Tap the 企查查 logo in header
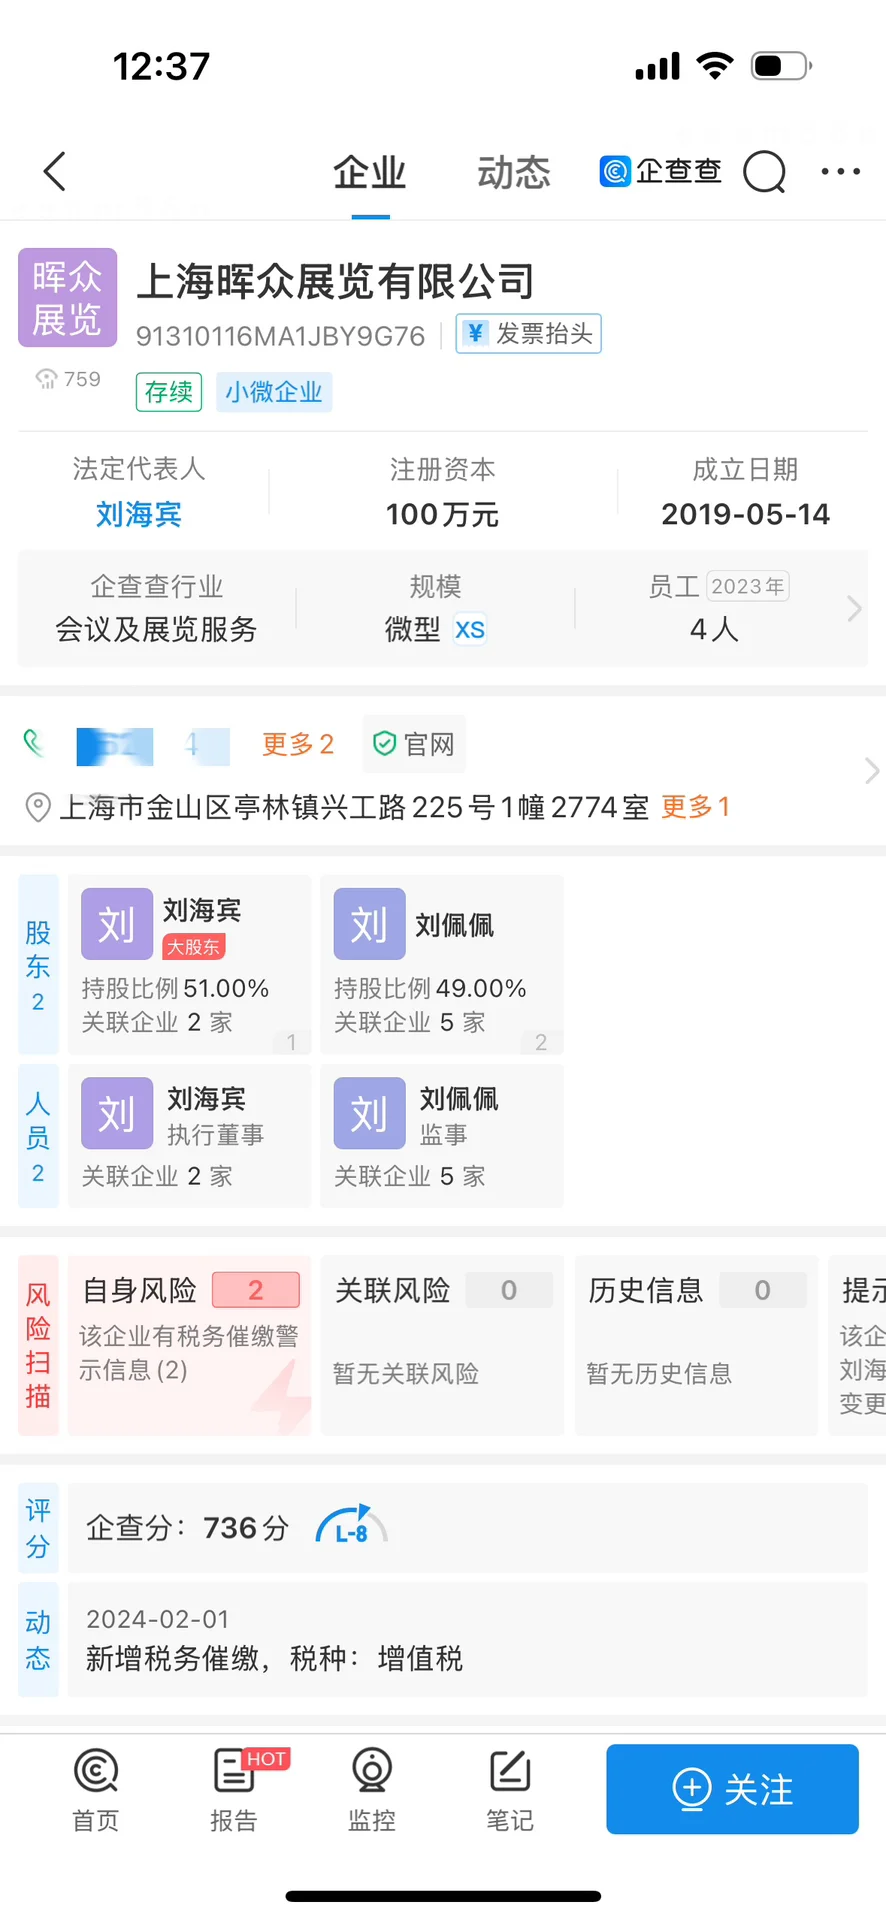Screen dimensions: 886x1920 click(660, 172)
